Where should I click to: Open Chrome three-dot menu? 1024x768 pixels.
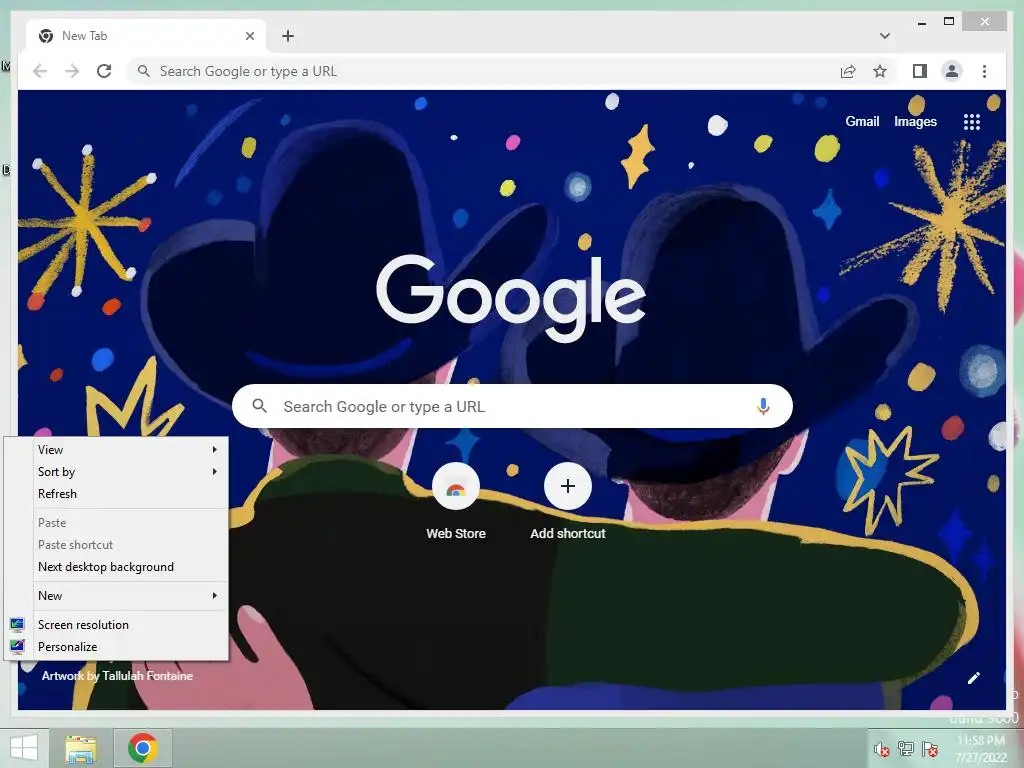(x=984, y=71)
